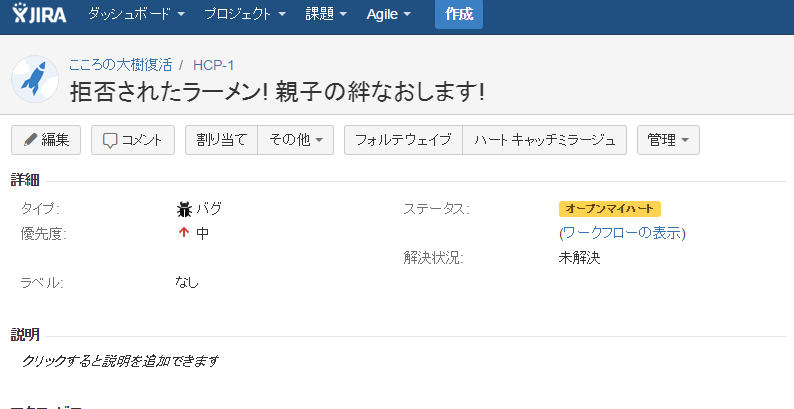Click the type value バグ

point(209,208)
